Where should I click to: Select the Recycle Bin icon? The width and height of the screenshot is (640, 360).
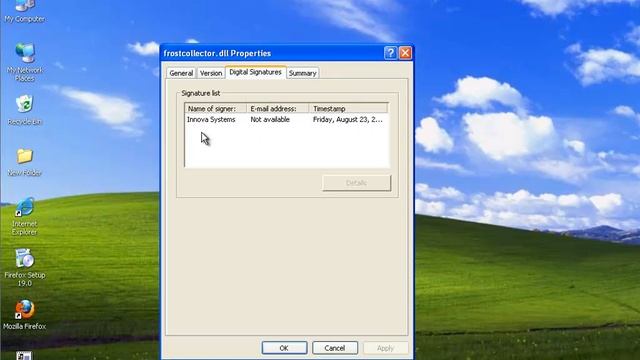coord(24,110)
